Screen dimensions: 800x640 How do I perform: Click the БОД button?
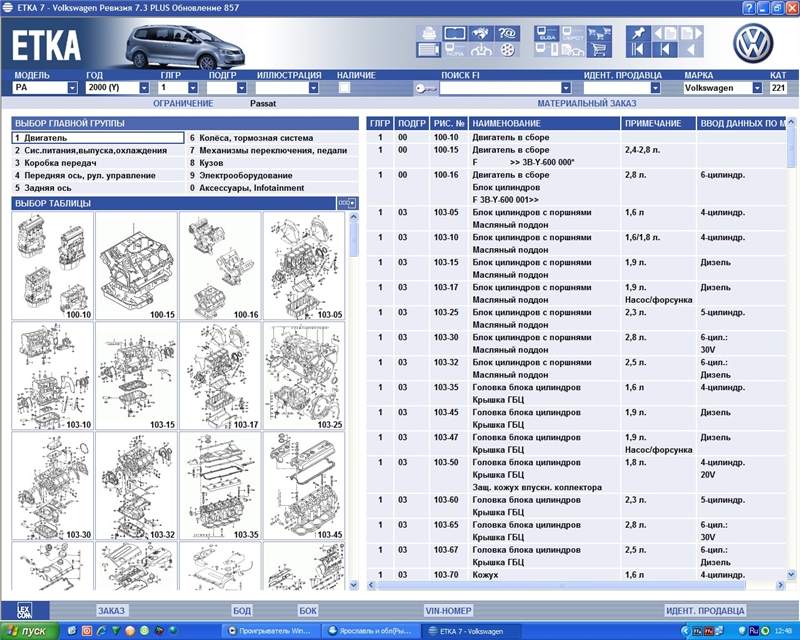coord(242,610)
